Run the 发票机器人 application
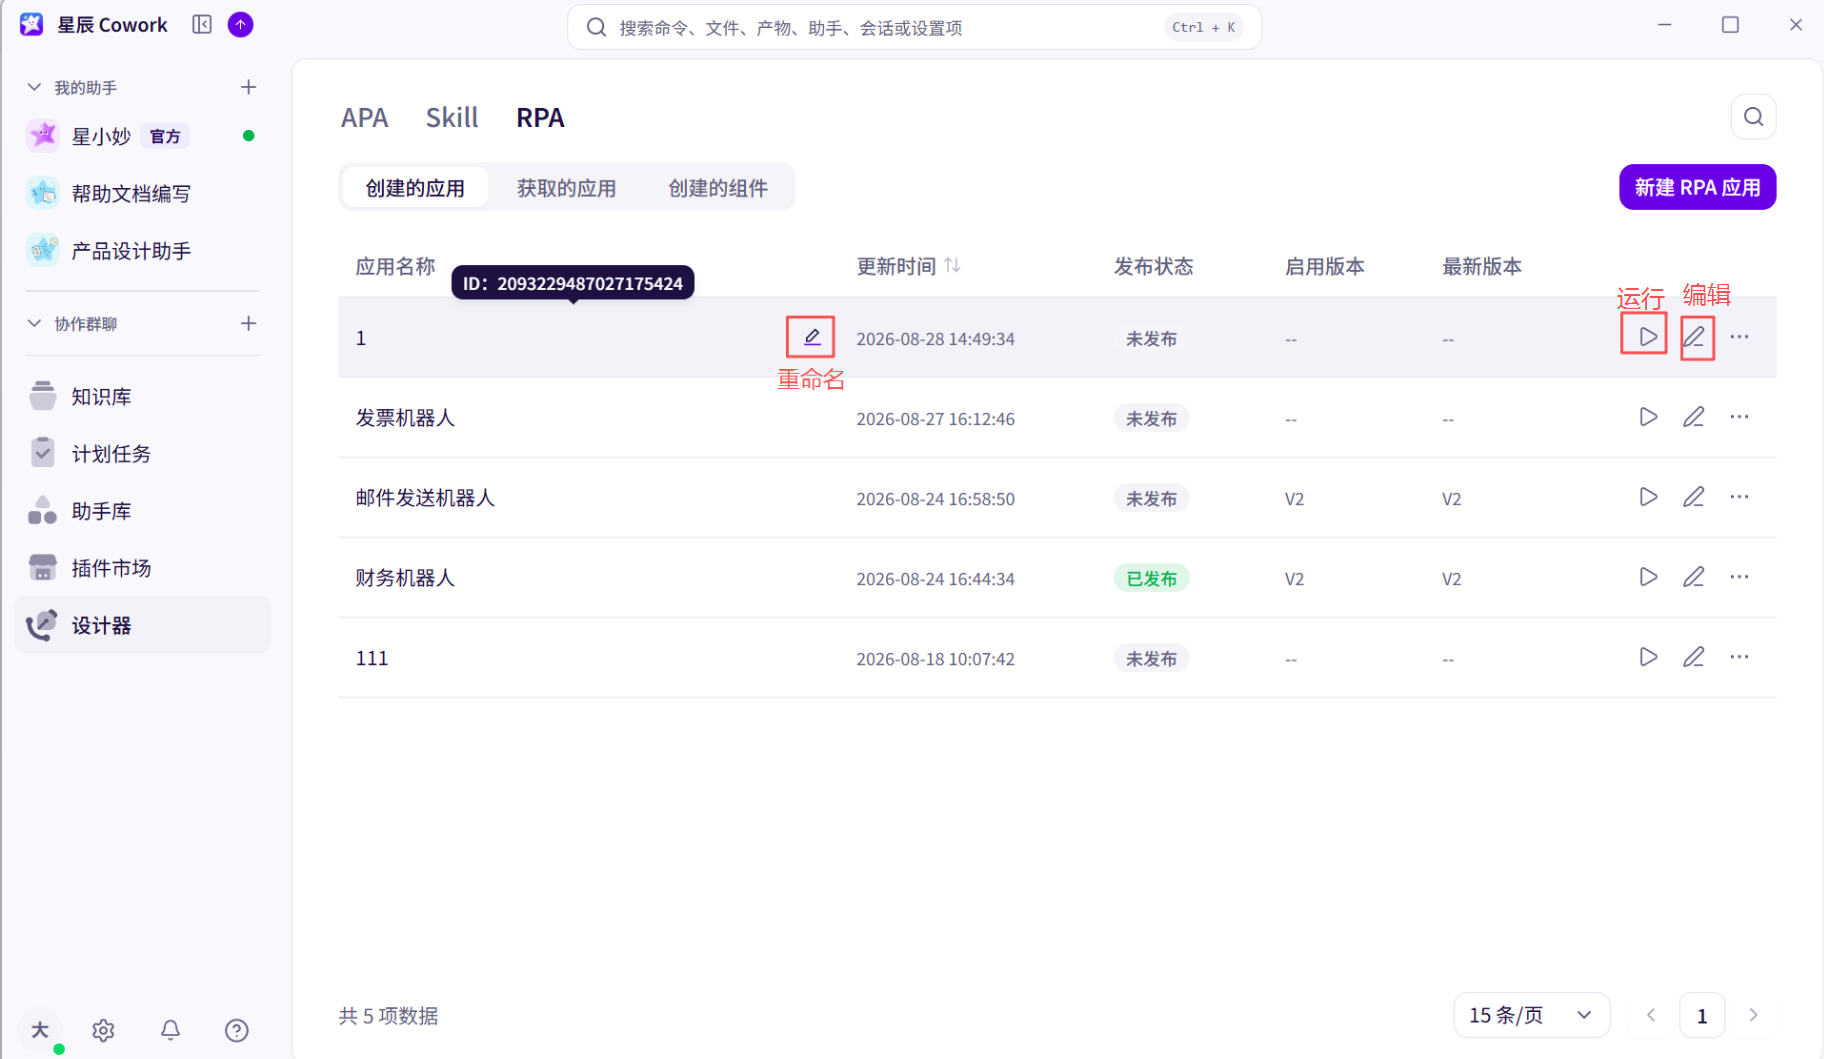The width and height of the screenshot is (1824, 1059). pos(1648,417)
